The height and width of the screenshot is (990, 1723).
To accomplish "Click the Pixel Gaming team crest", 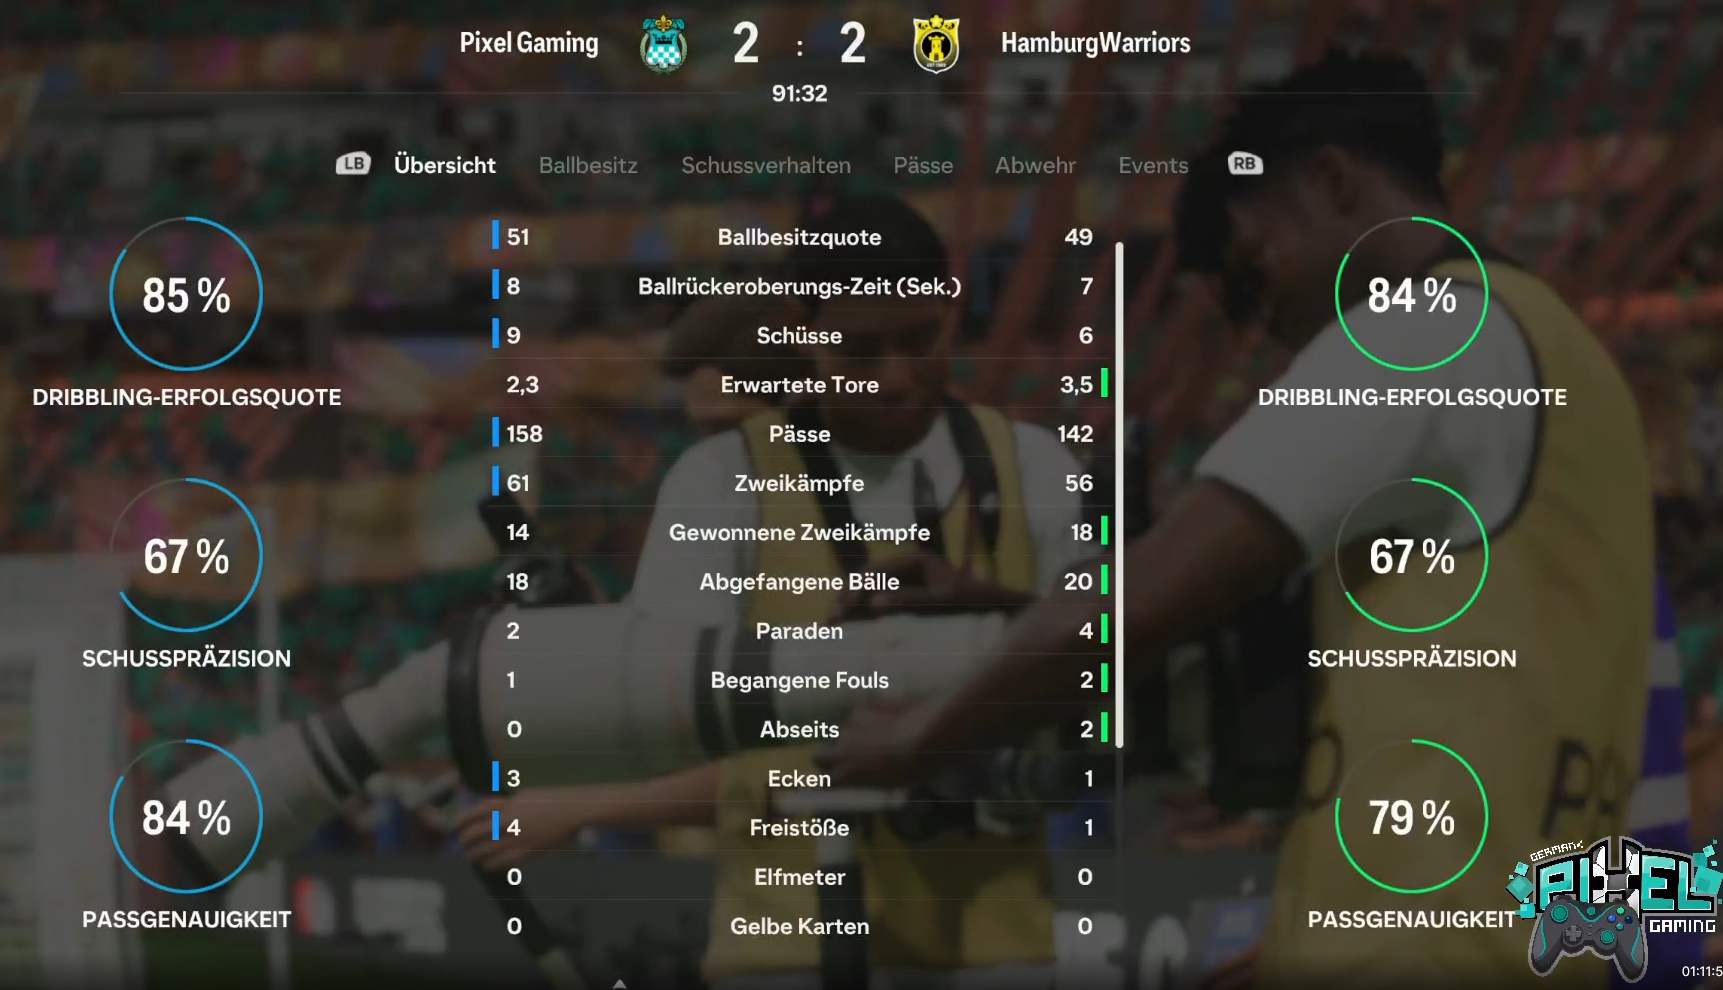I will (x=663, y=44).
